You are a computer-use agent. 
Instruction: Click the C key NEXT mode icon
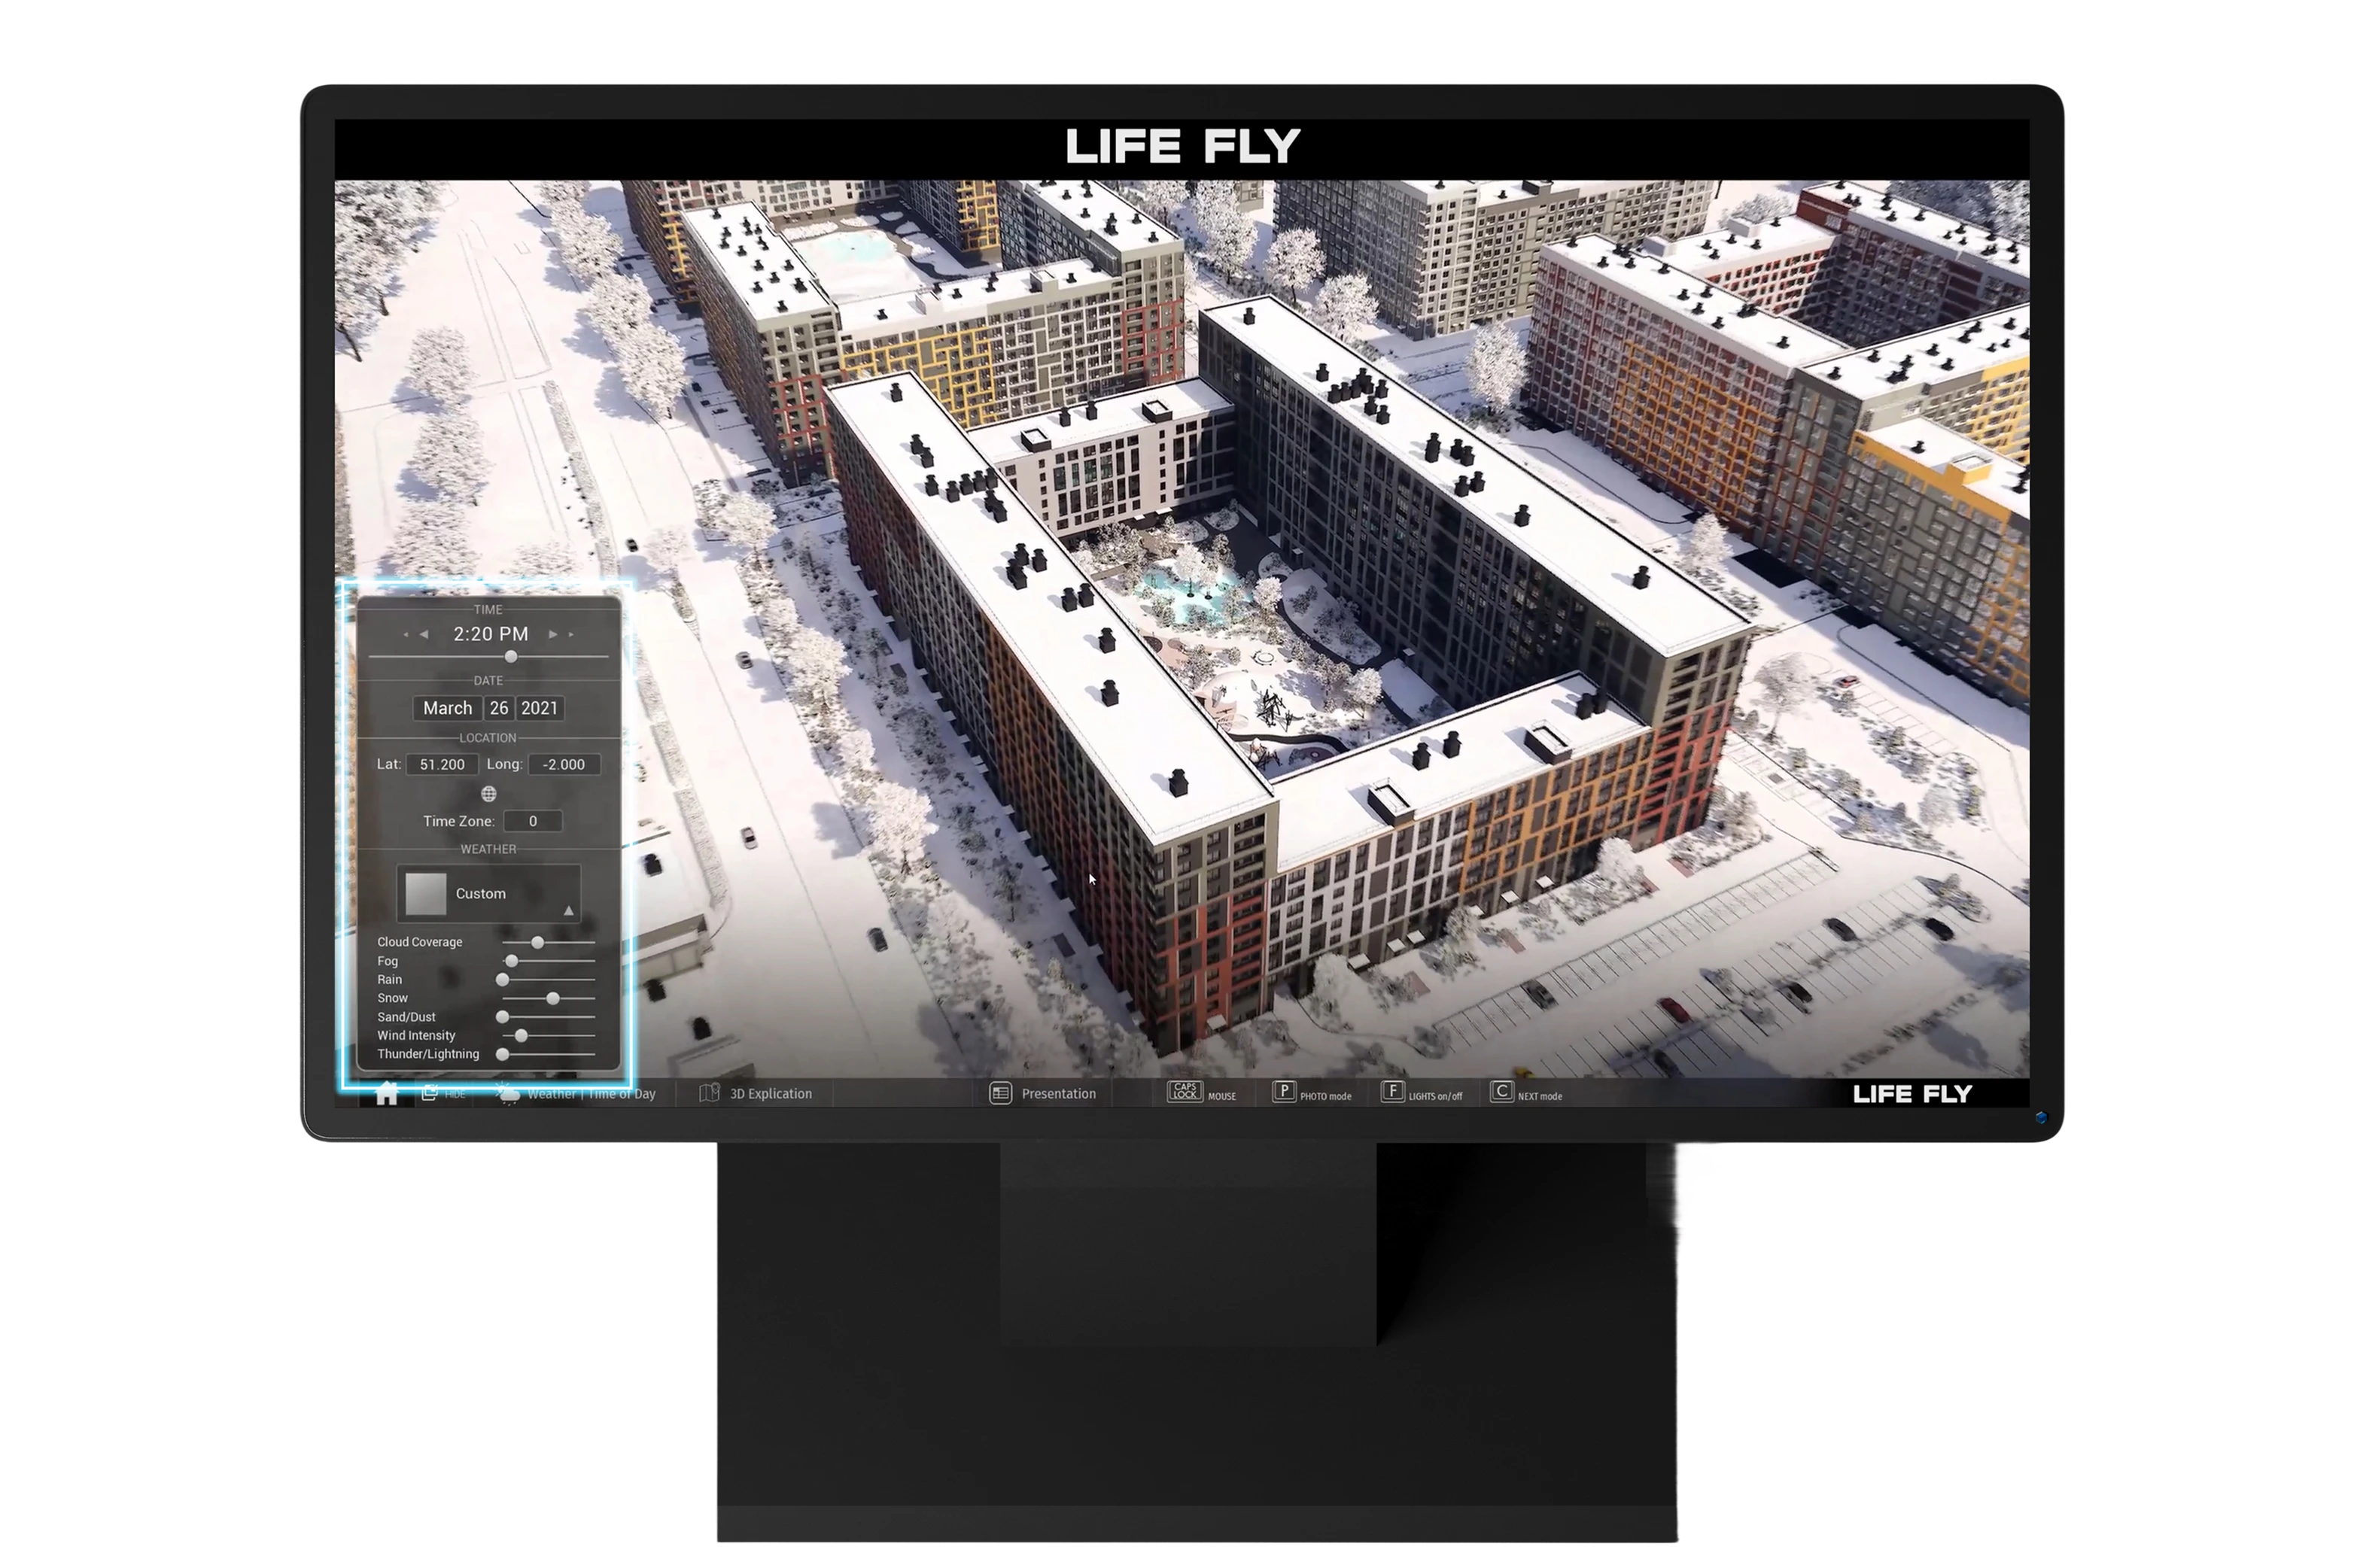[x=1501, y=1092]
